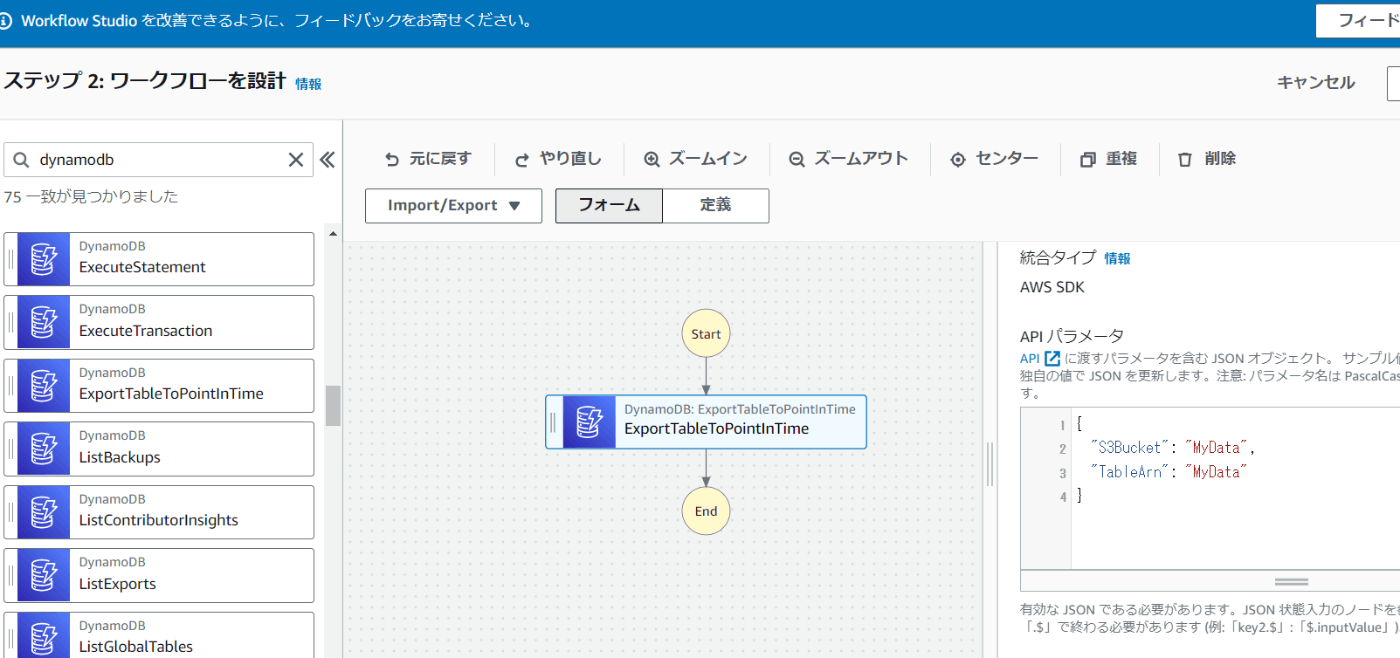Screen dimensions: 1400x658
Task: Click line number 4 in the JSON editor
Action: tap(1062, 496)
